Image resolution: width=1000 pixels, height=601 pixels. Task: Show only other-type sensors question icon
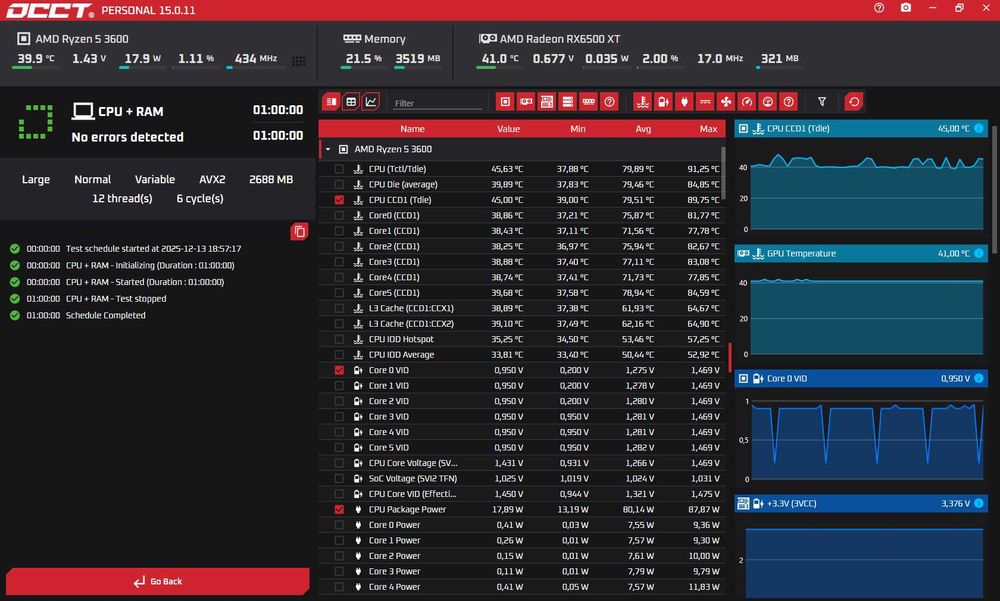click(789, 101)
